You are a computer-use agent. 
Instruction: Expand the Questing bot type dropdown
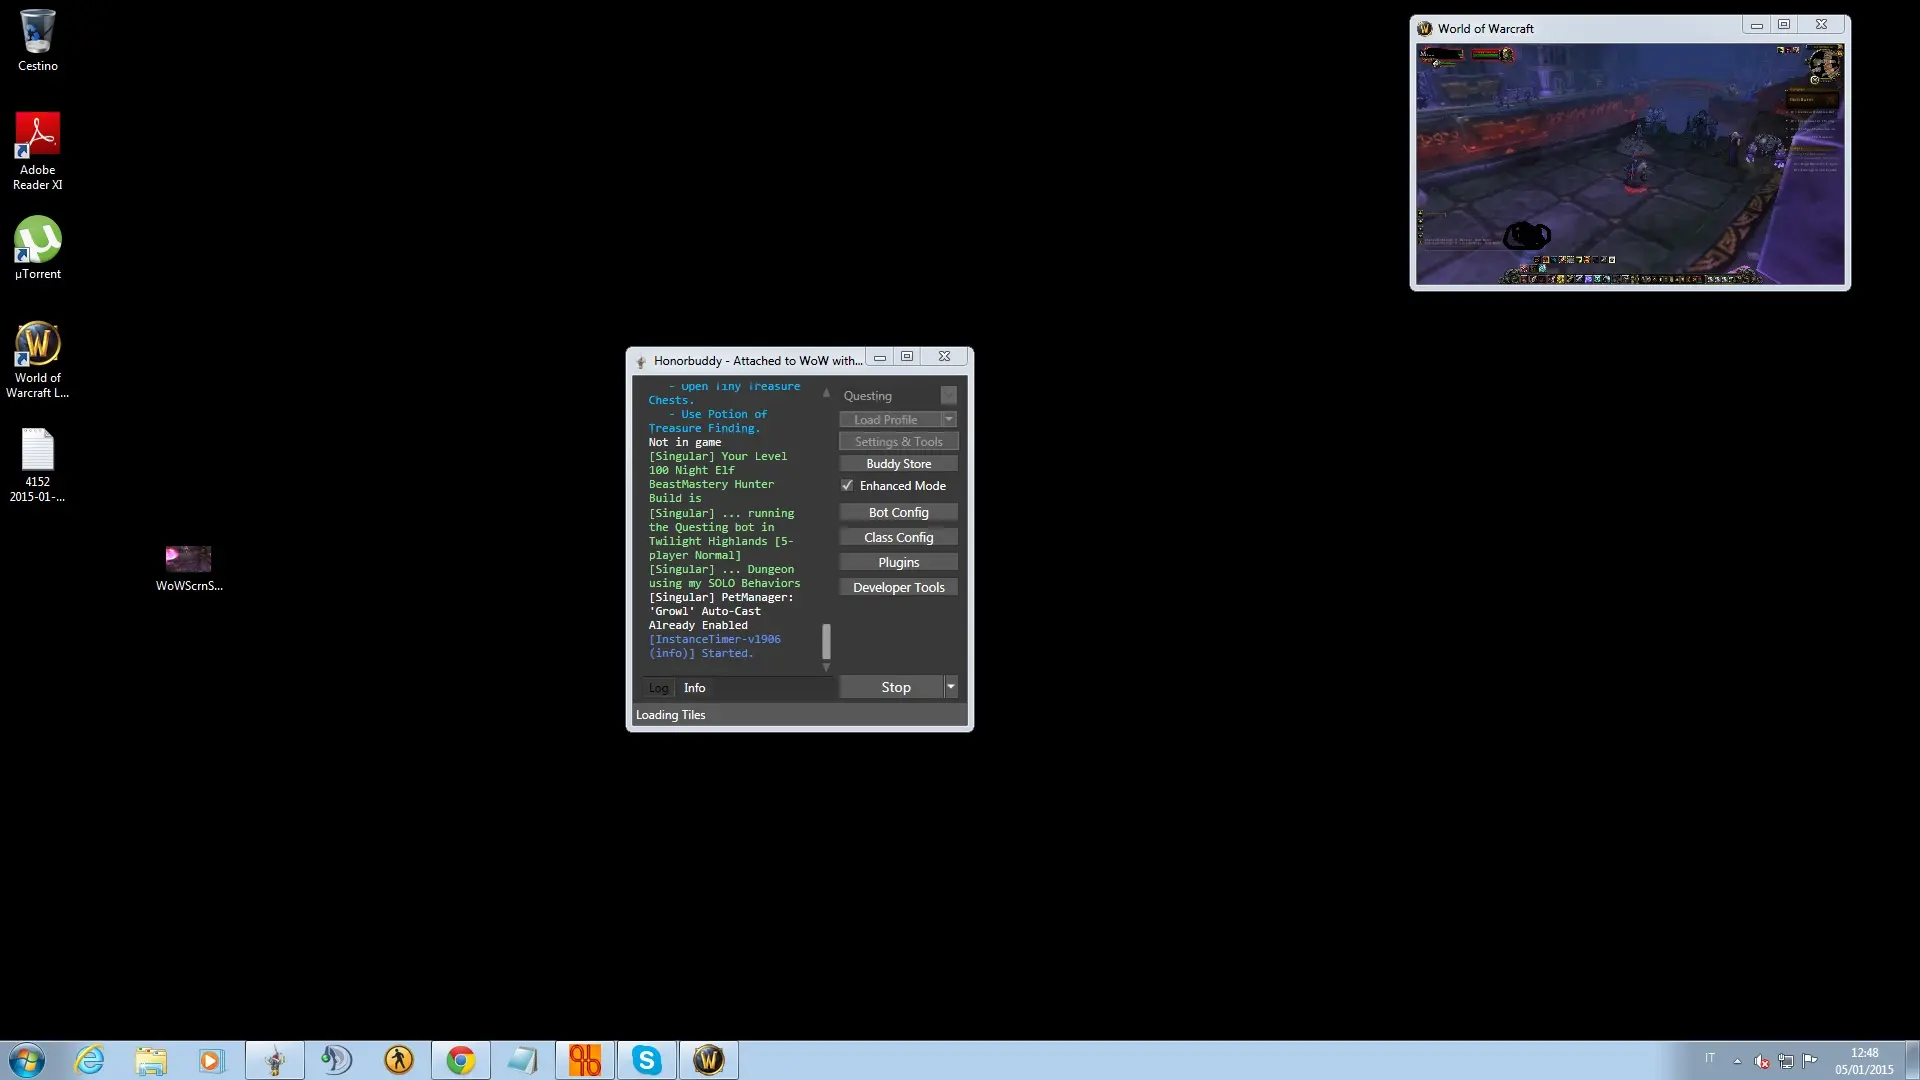[948, 396]
